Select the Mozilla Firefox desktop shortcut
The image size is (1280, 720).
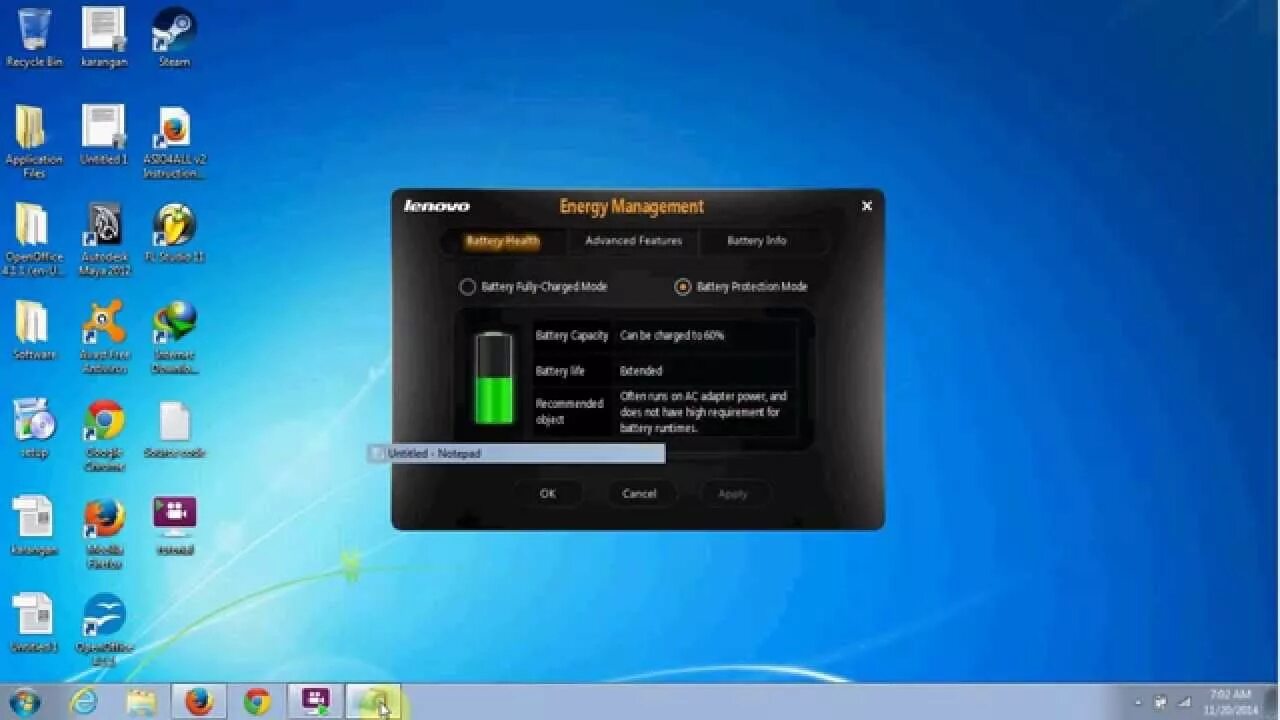tap(104, 532)
